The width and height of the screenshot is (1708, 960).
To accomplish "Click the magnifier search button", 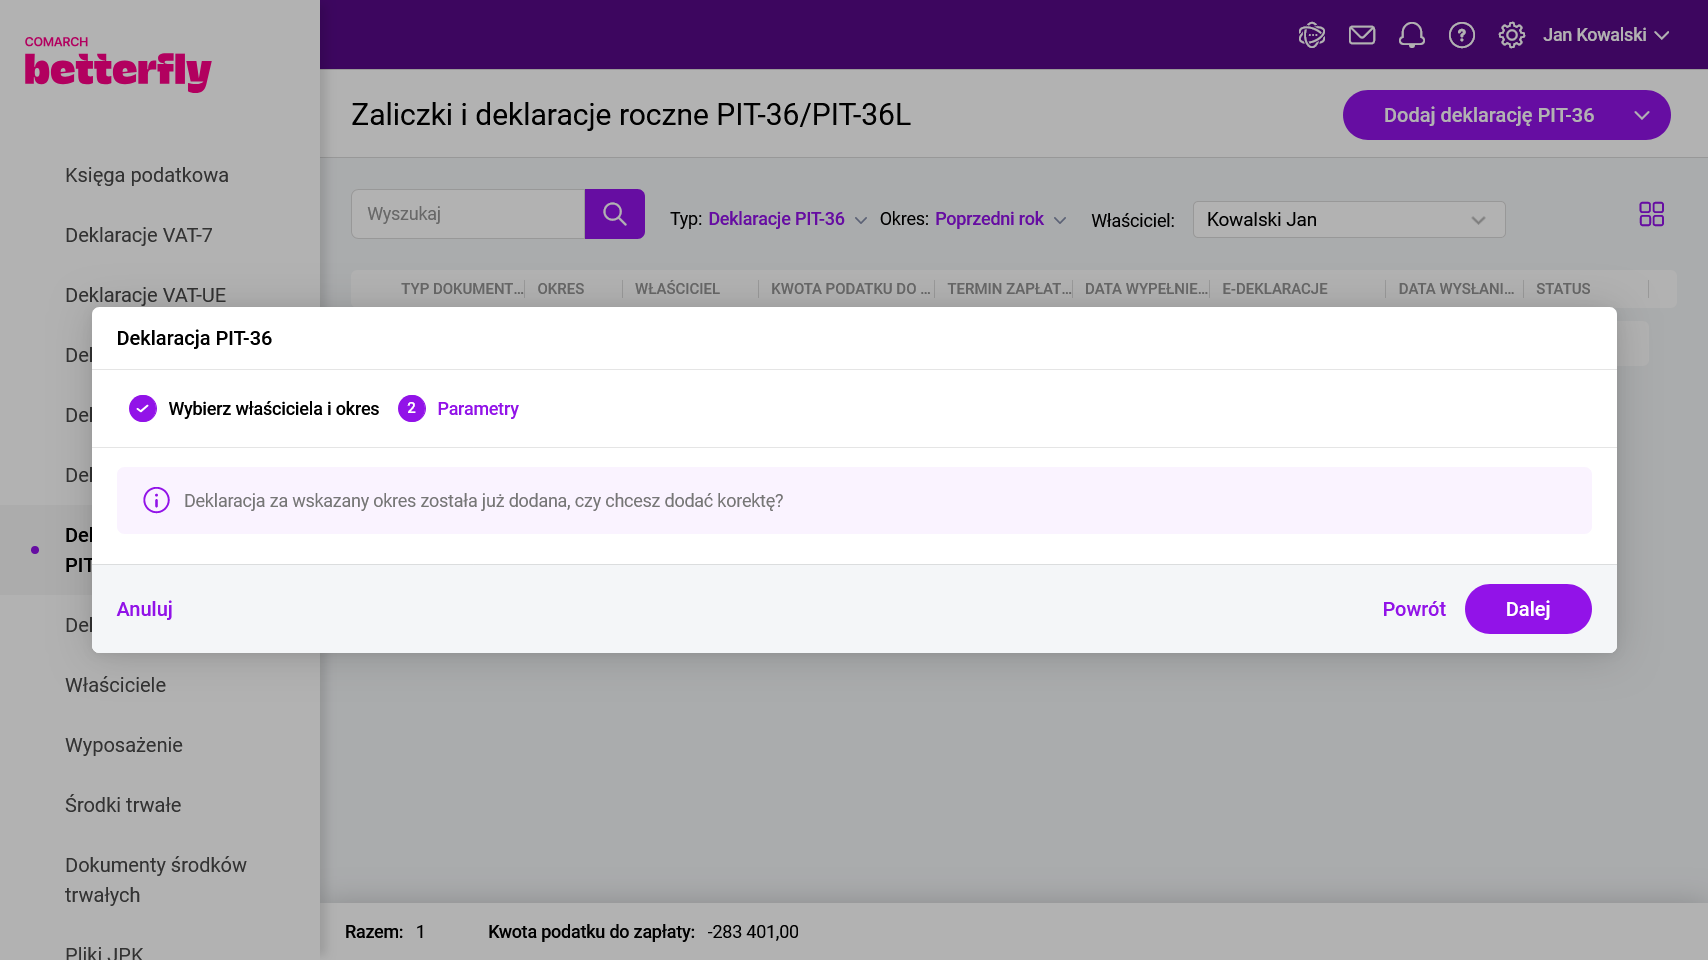I will click(x=614, y=214).
